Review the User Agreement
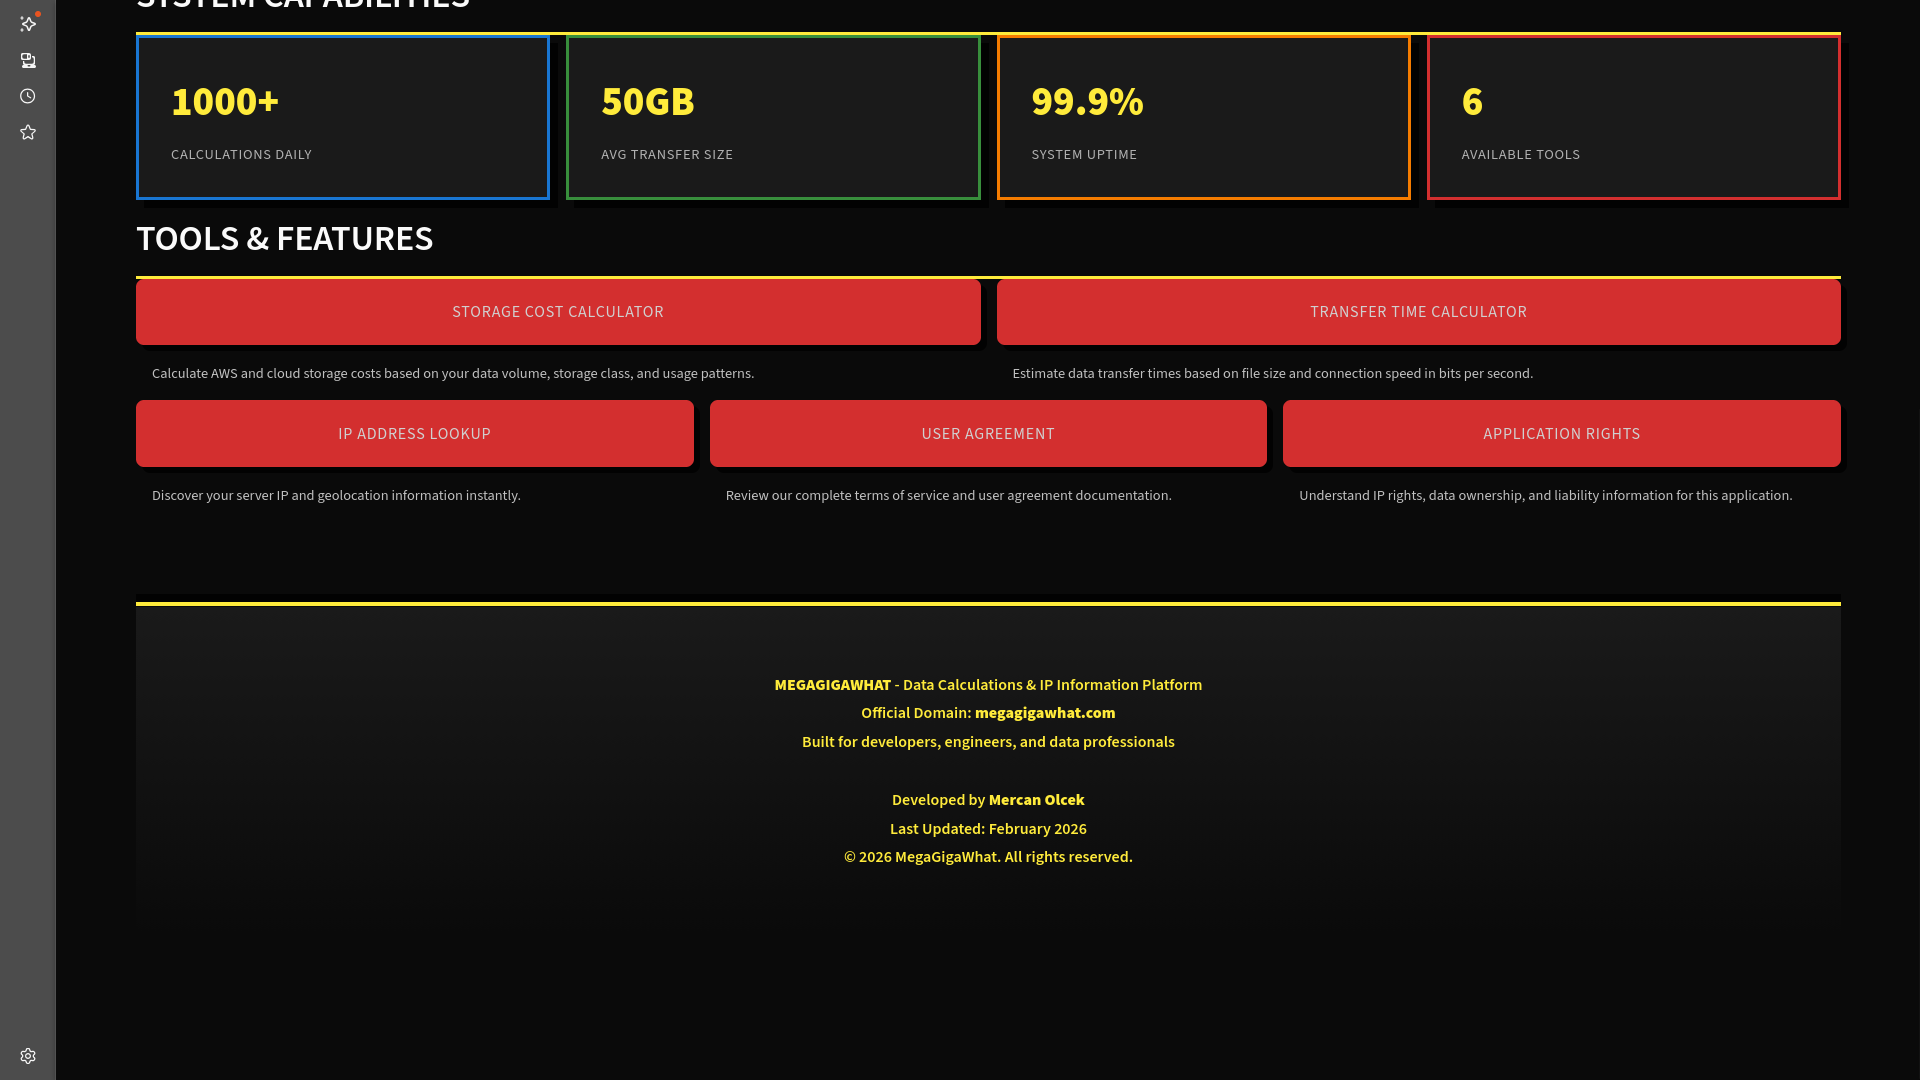Viewport: 1920px width, 1080px height. (988, 433)
